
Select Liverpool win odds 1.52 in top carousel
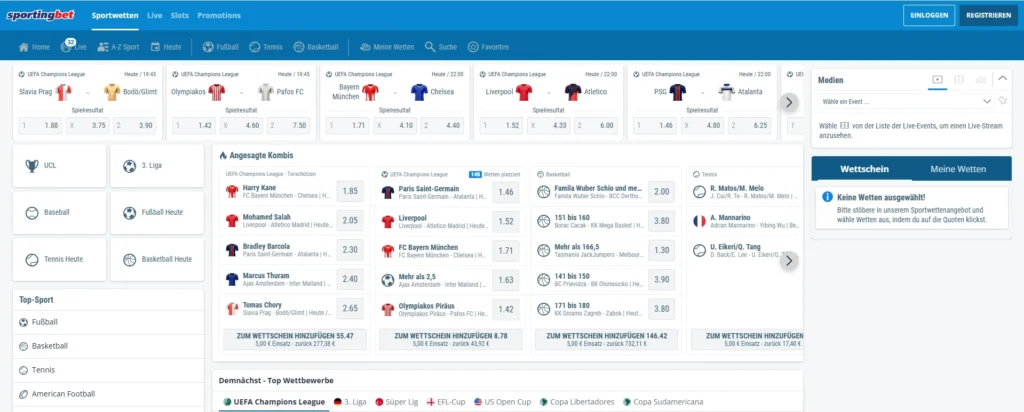pyautogui.click(x=503, y=125)
